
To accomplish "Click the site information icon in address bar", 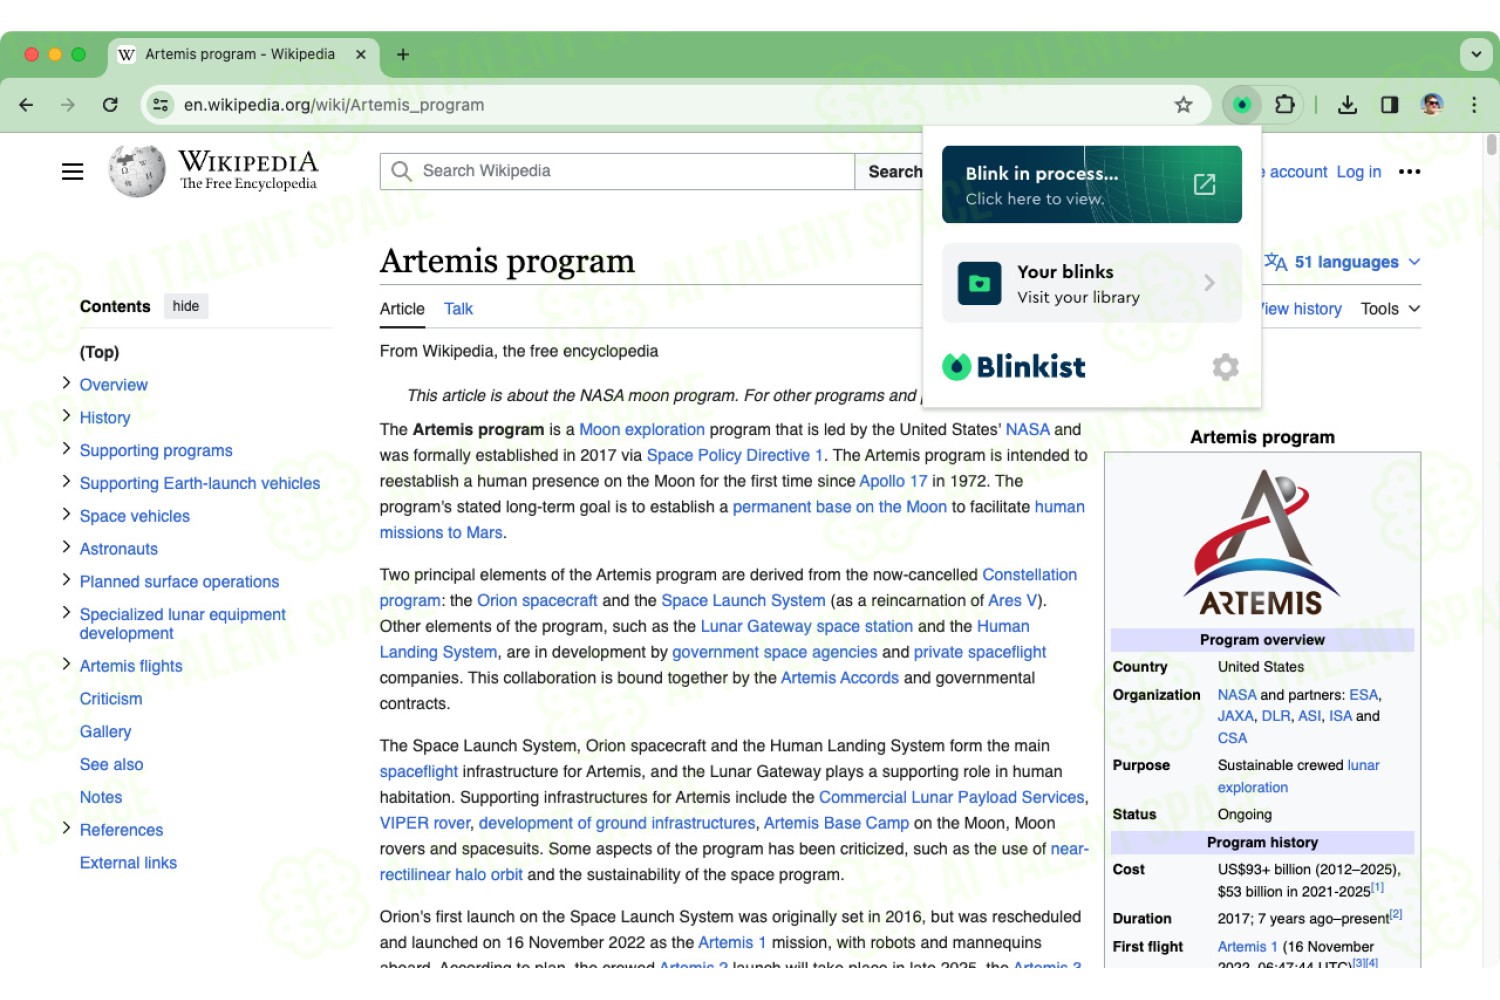I will click(x=160, y=104).
